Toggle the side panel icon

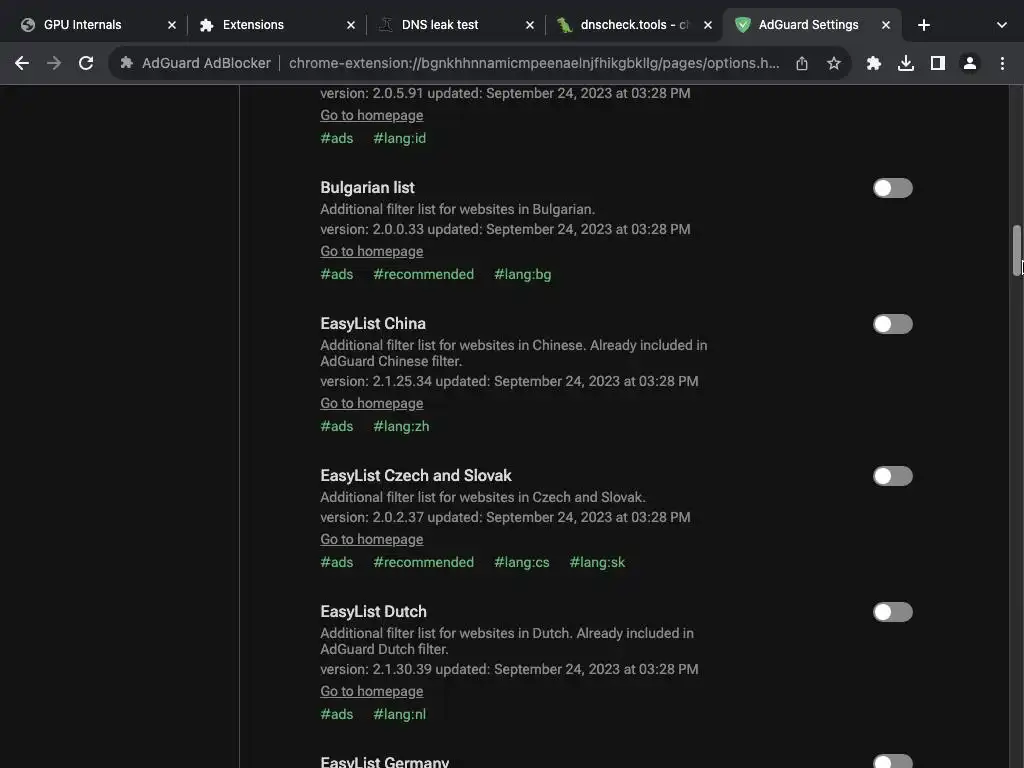[938, 63]
